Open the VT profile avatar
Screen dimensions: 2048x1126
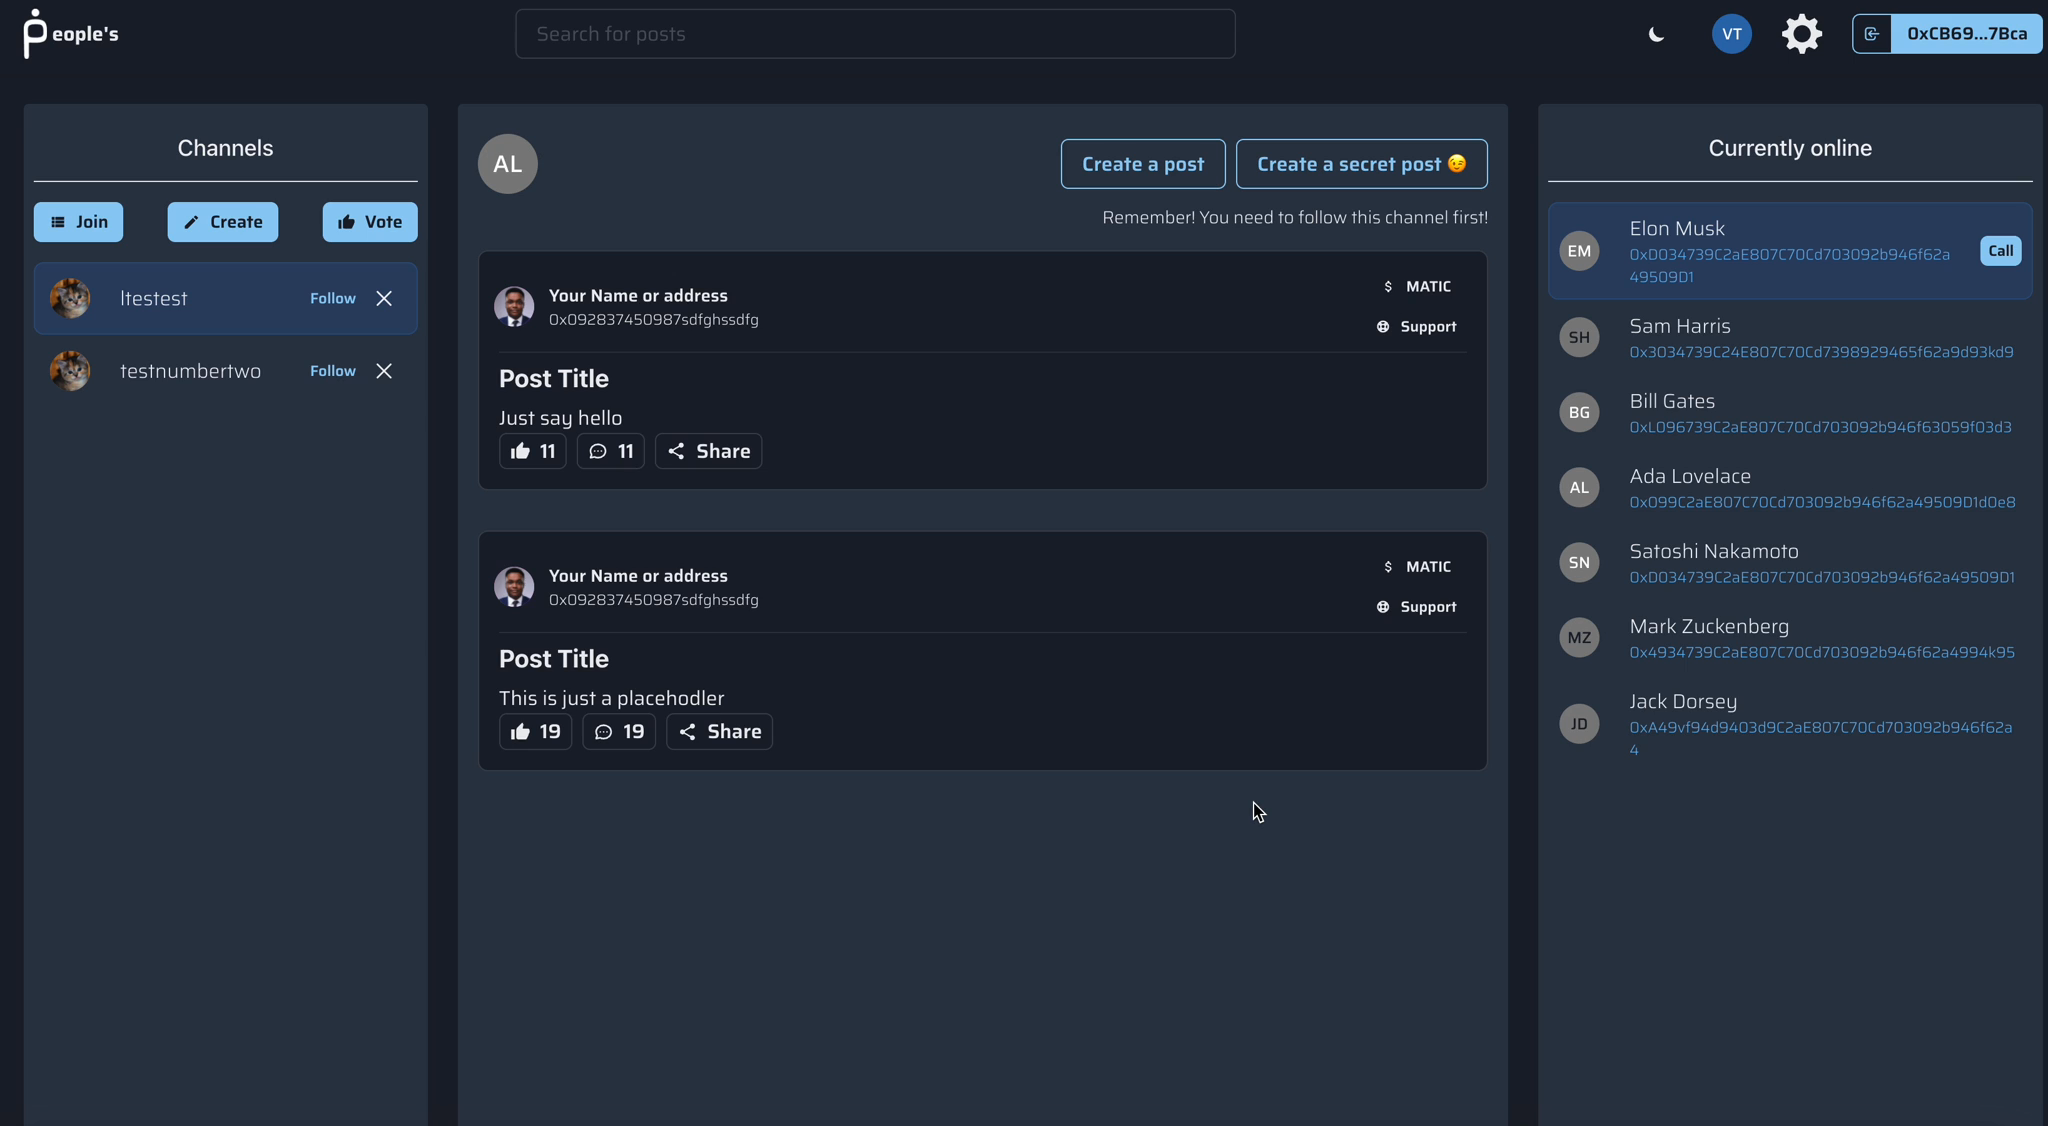click(x=1732, y=34)
